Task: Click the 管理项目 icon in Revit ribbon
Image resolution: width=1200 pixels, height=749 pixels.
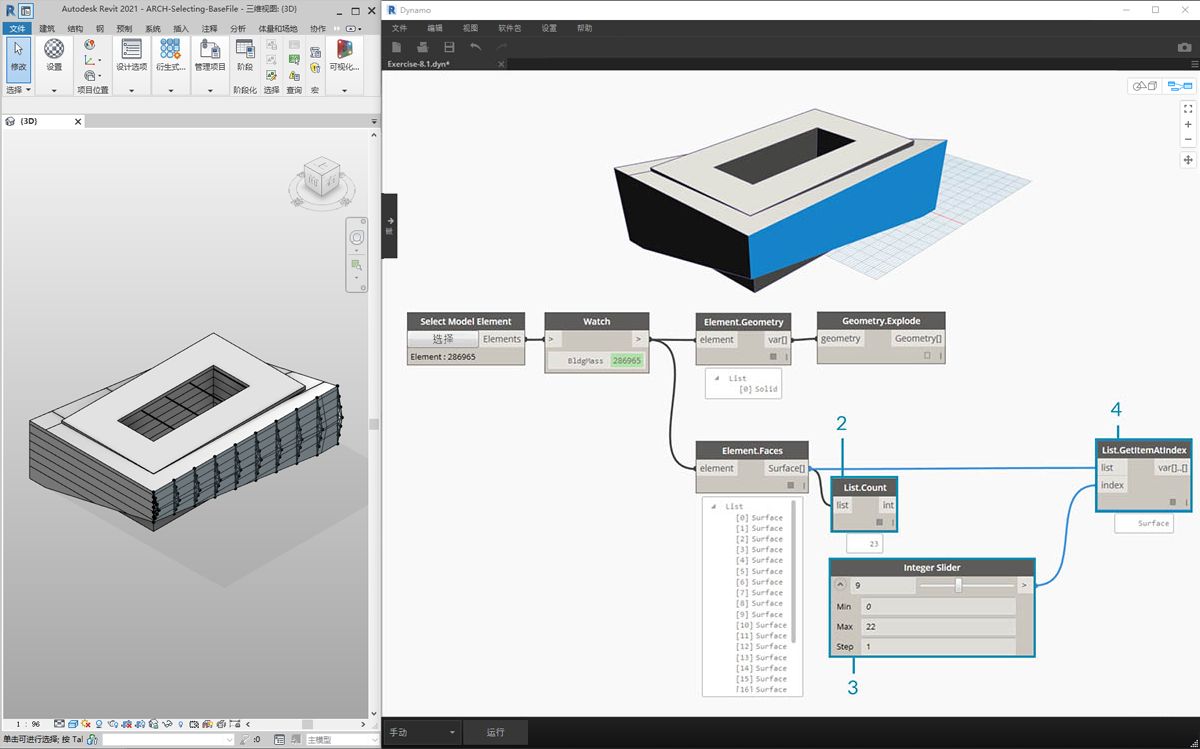Action: pos(210,56)
